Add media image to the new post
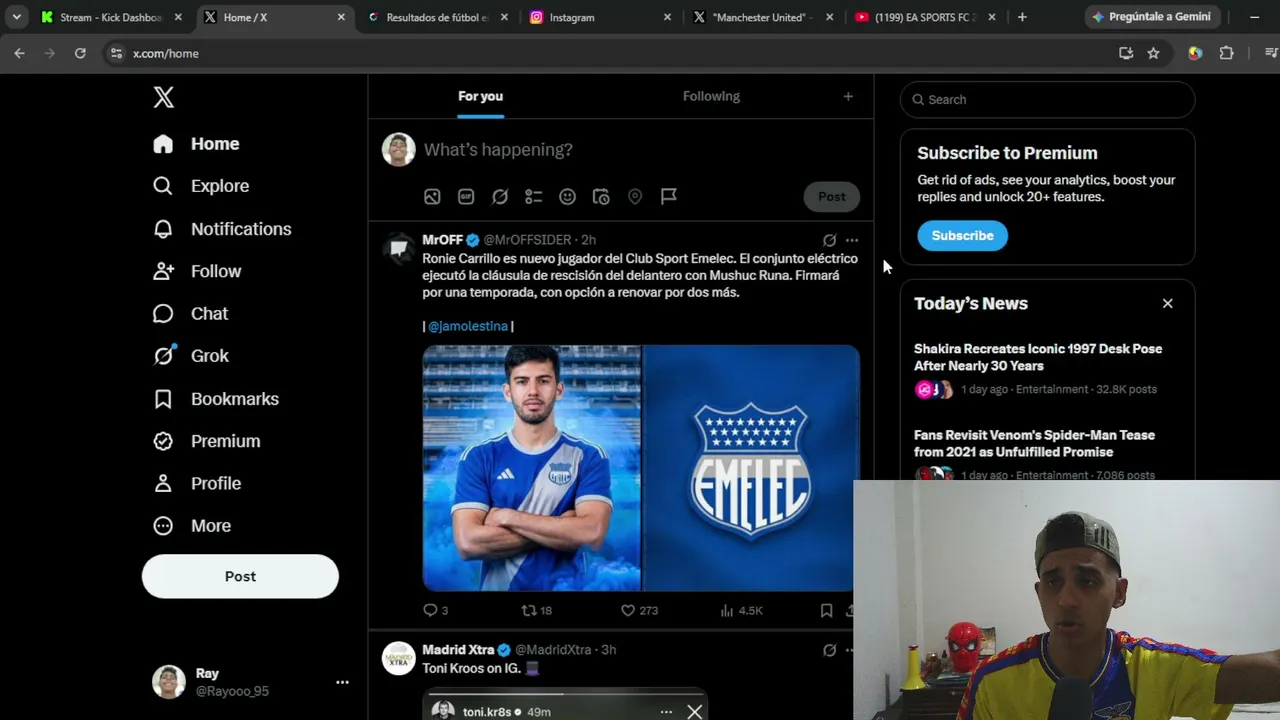Screen dimensions: 1280x720 [432, 197]
